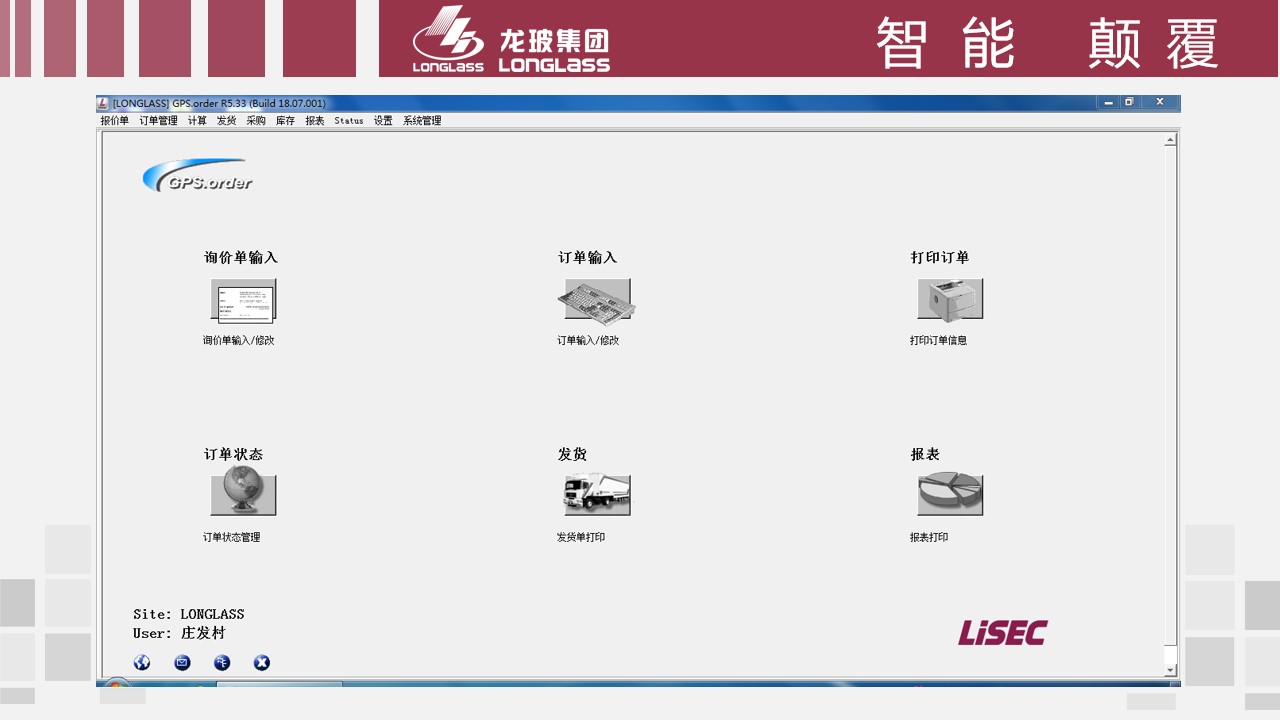Screen dimensions: 1280x720
Task: Open the 报价单 menu
Action: click(x=114, y=121)
